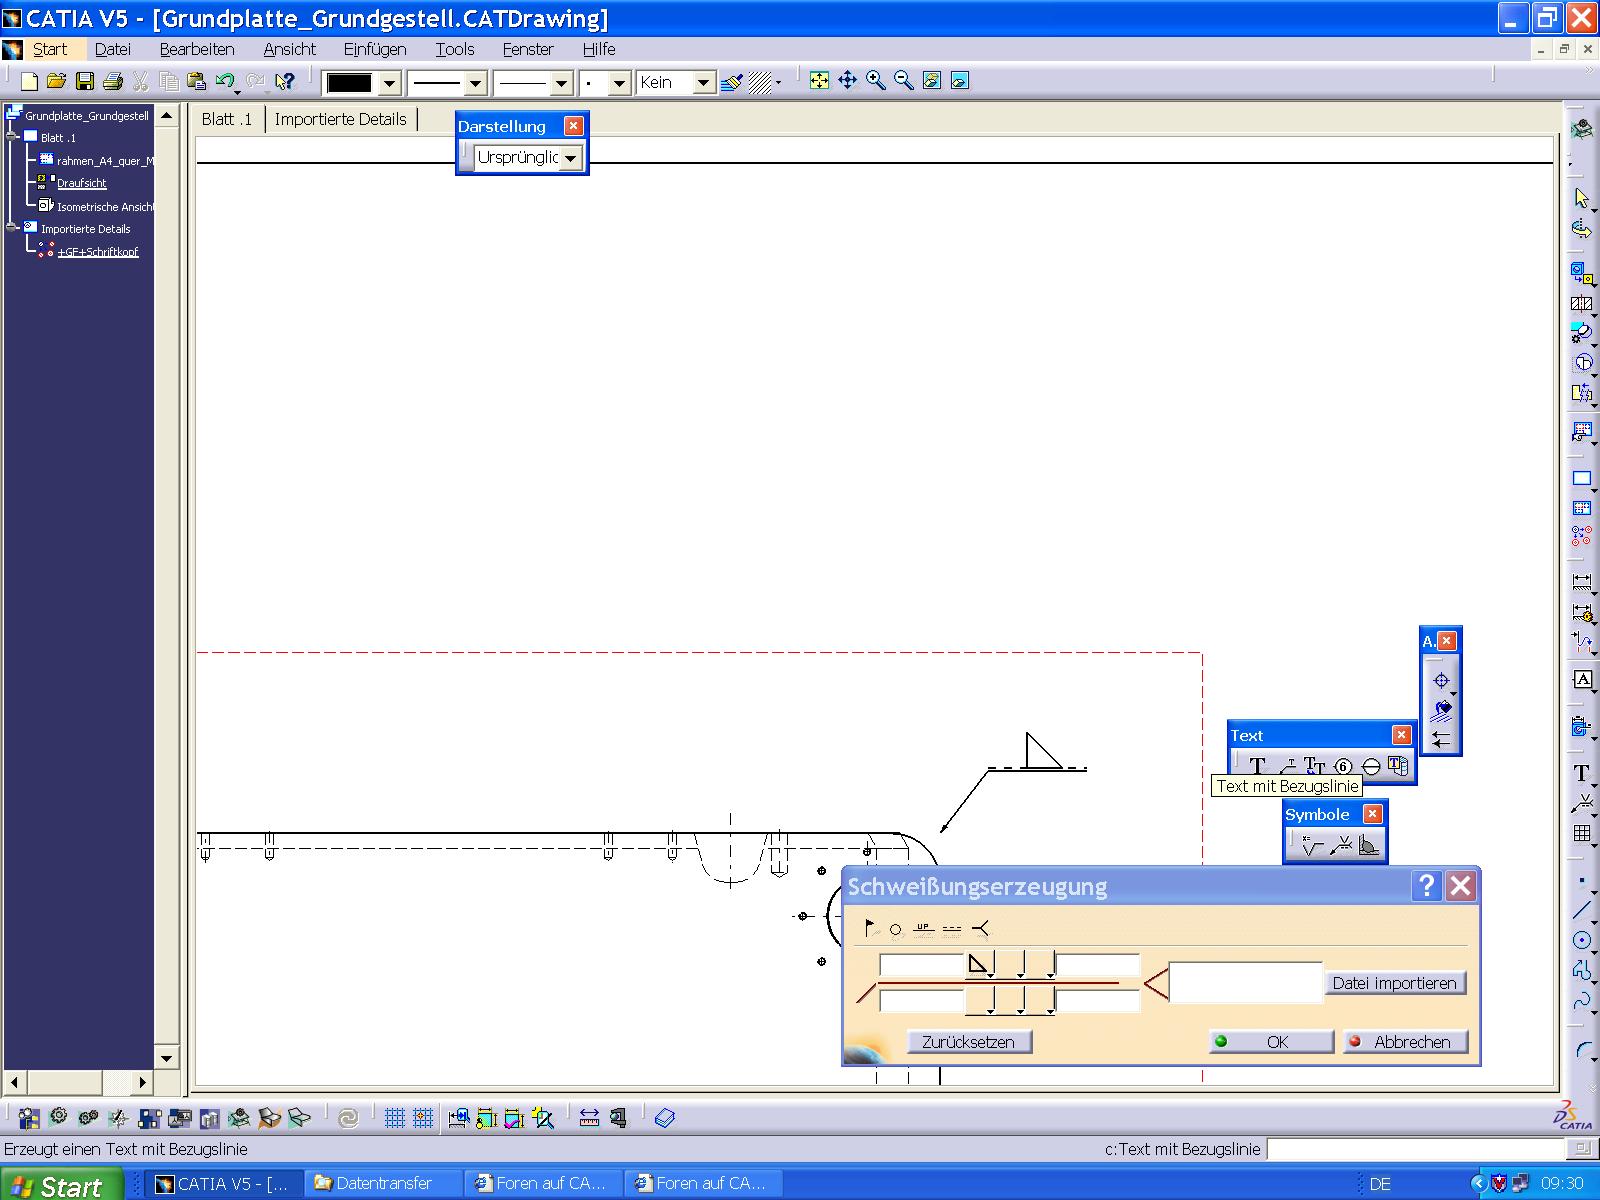The width and height of the screenshot is (1600, 1200).
Task: Click the Fit All In icon
Action: coord(819,81)
